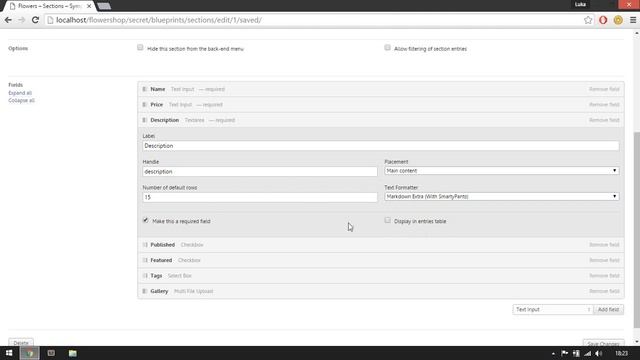Go back to the previous page
This screenshot has height=360, width=640.
8,20
